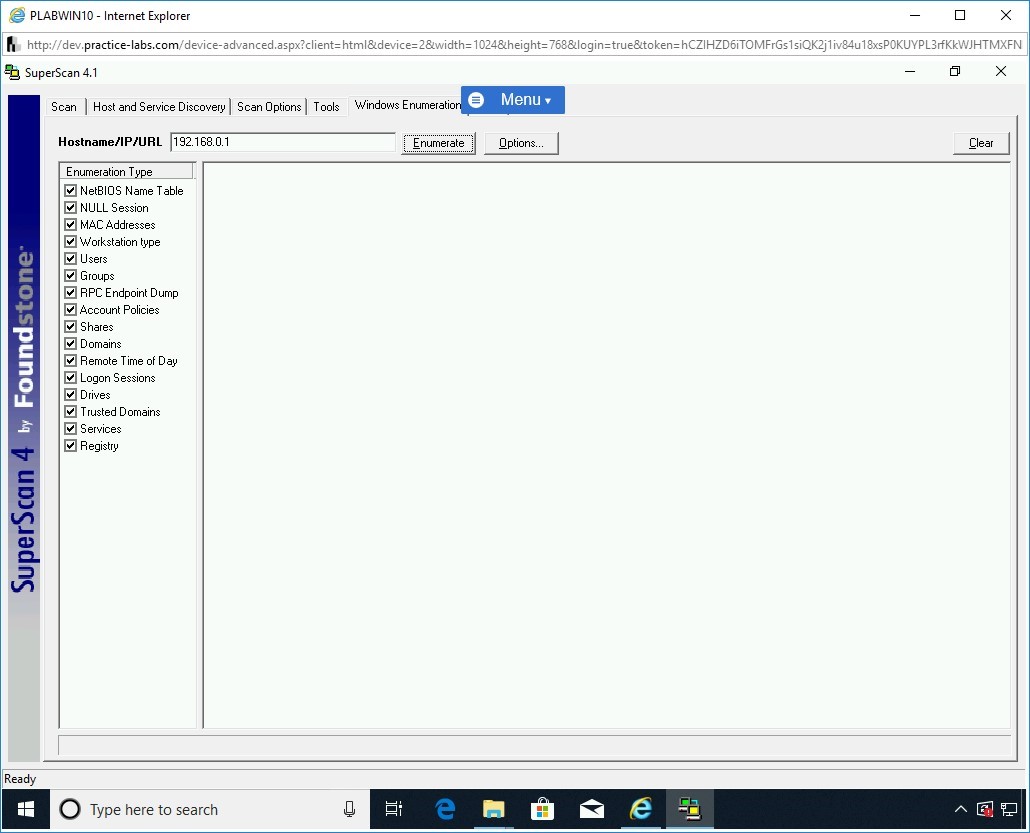Uncheck the NetBIOS Name Table checkbox
This screenshot has height=833, width=1030.
71,191
